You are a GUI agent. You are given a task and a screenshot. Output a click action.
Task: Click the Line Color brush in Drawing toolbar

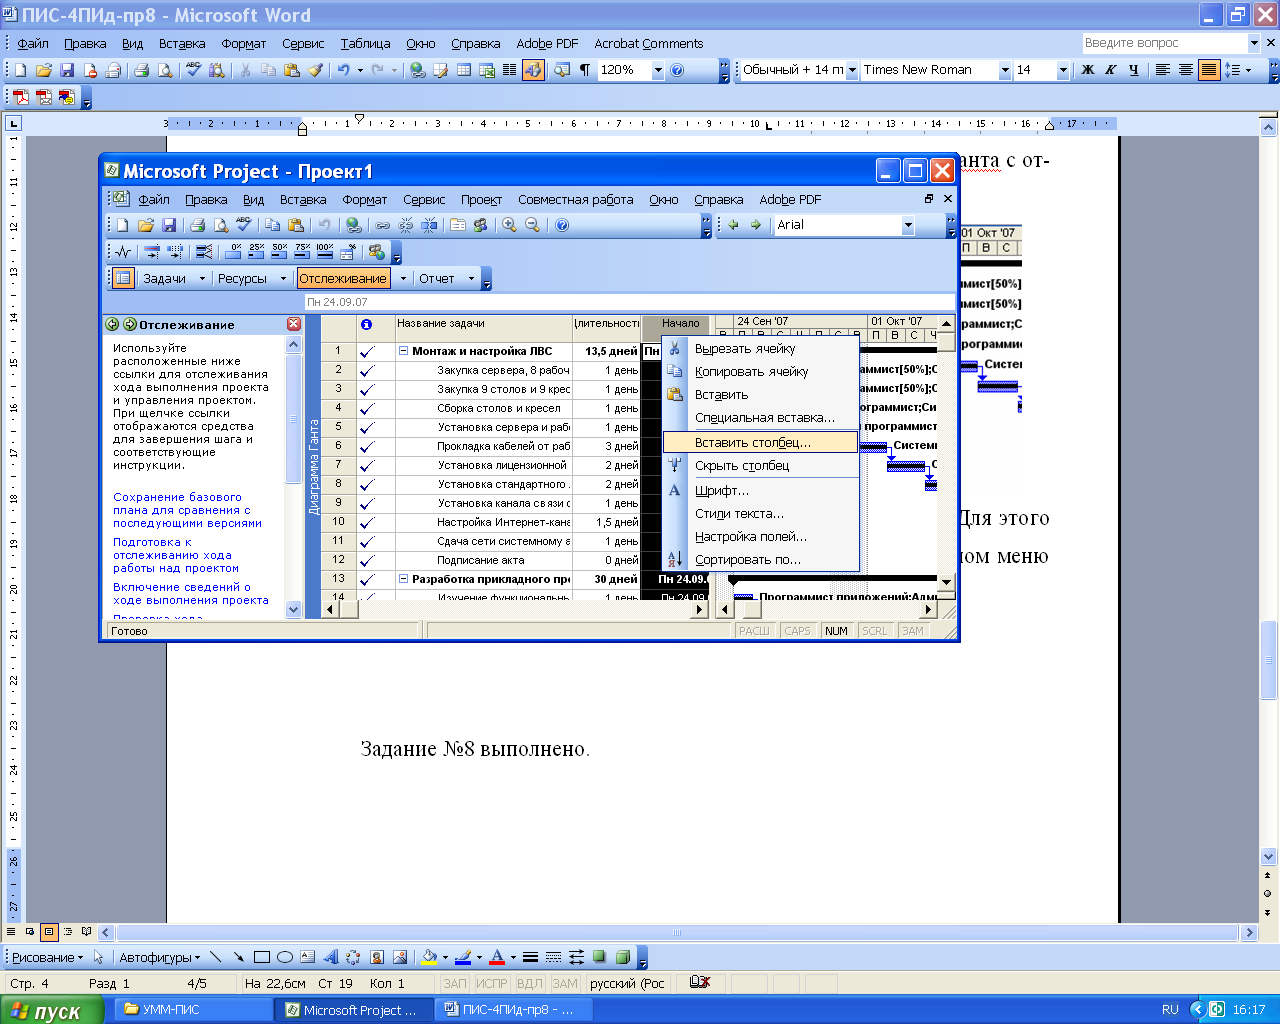[x=462, y=957]
